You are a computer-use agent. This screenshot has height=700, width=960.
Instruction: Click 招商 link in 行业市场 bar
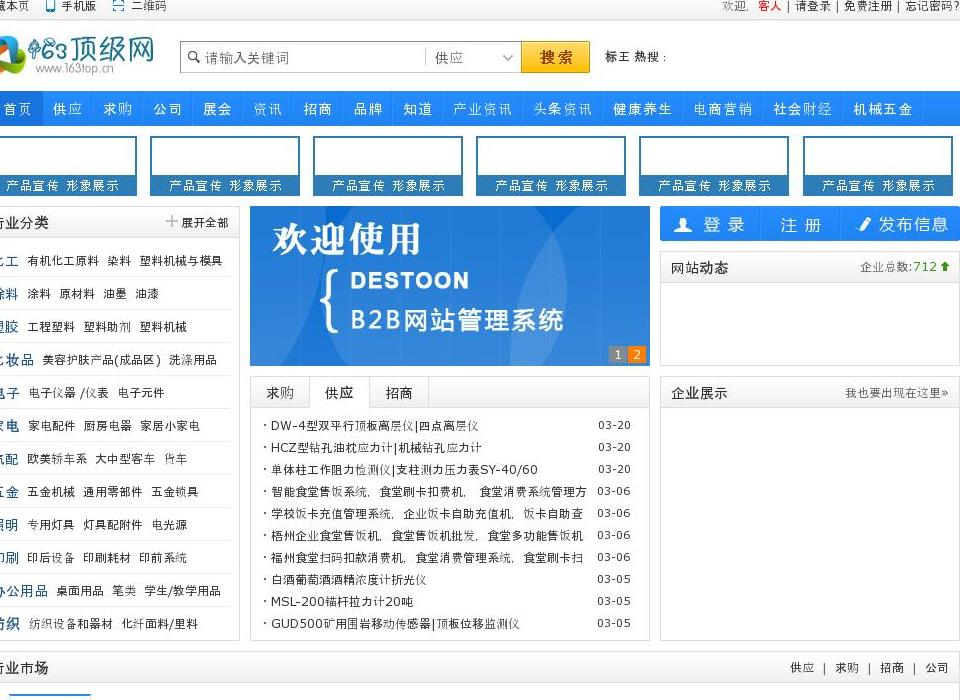(x=891, y=668)
